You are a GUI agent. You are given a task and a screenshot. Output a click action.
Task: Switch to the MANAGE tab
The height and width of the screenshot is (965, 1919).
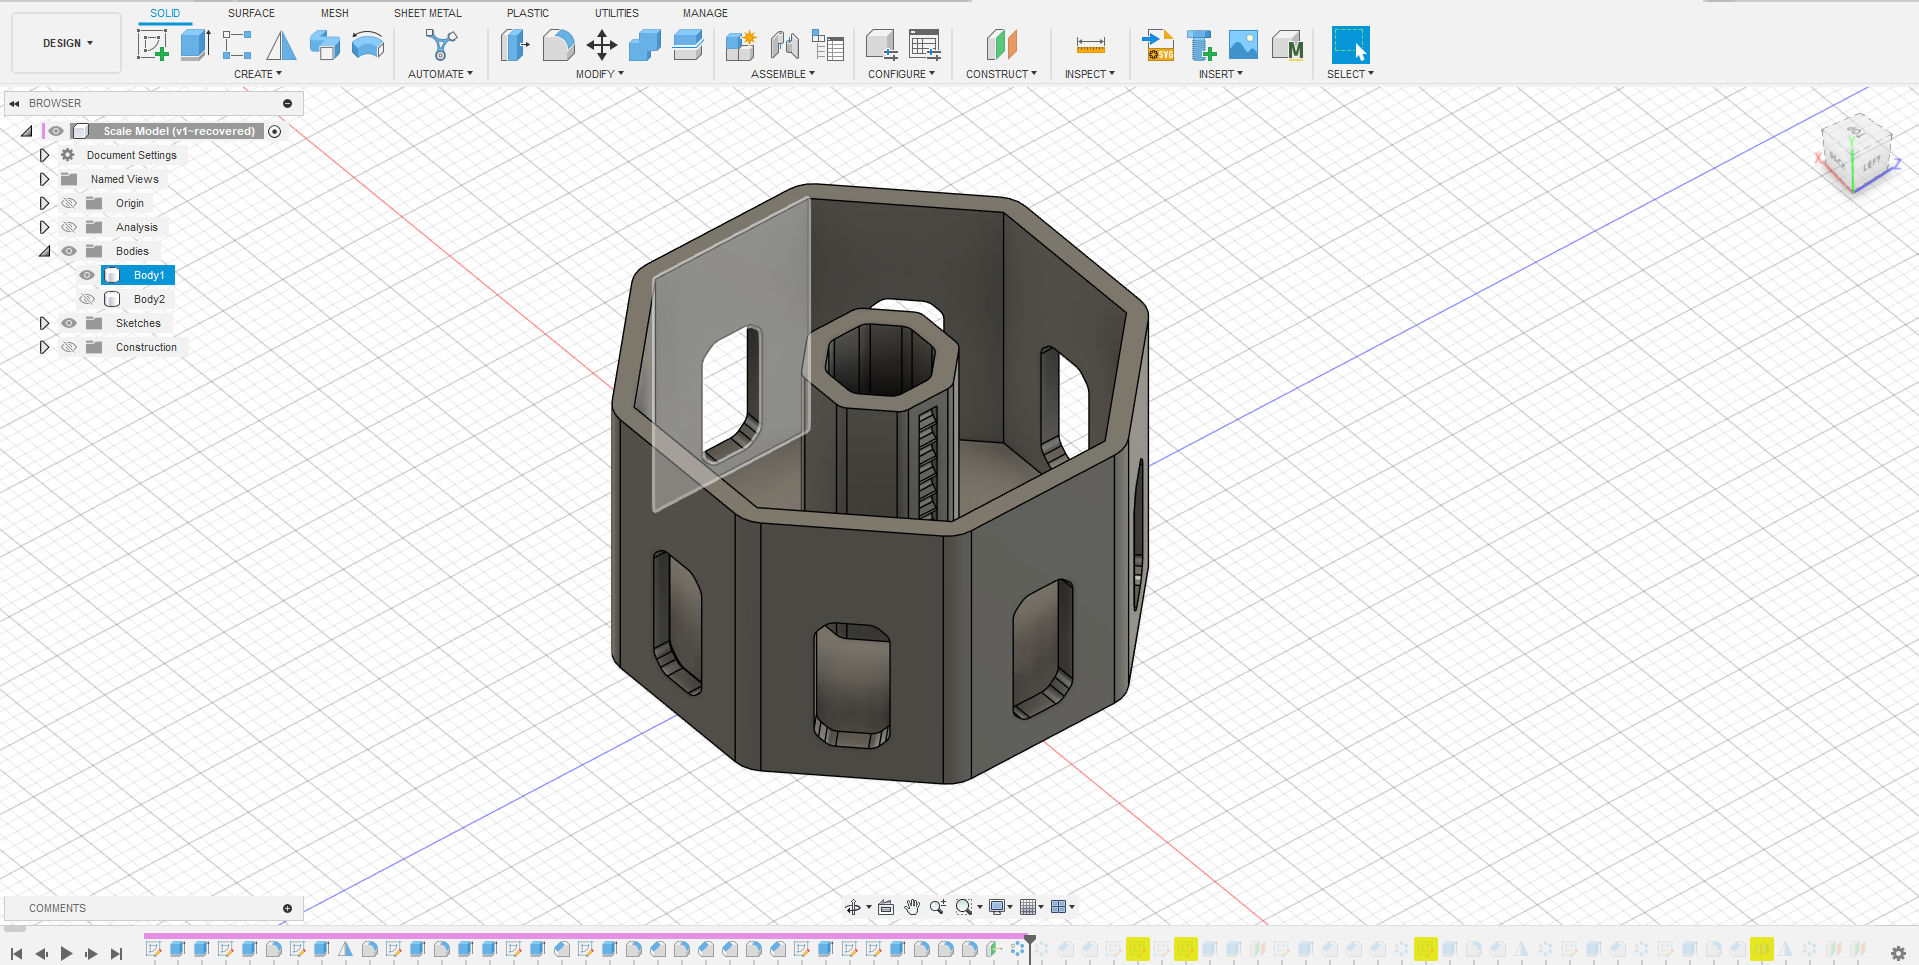pos(705,13)
